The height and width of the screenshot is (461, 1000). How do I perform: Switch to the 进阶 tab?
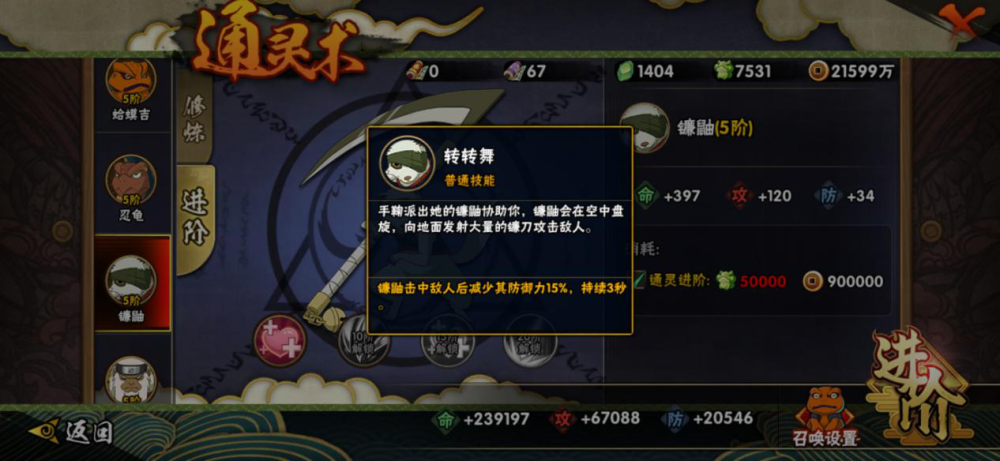pyautogui.click(x=196, y=219)
